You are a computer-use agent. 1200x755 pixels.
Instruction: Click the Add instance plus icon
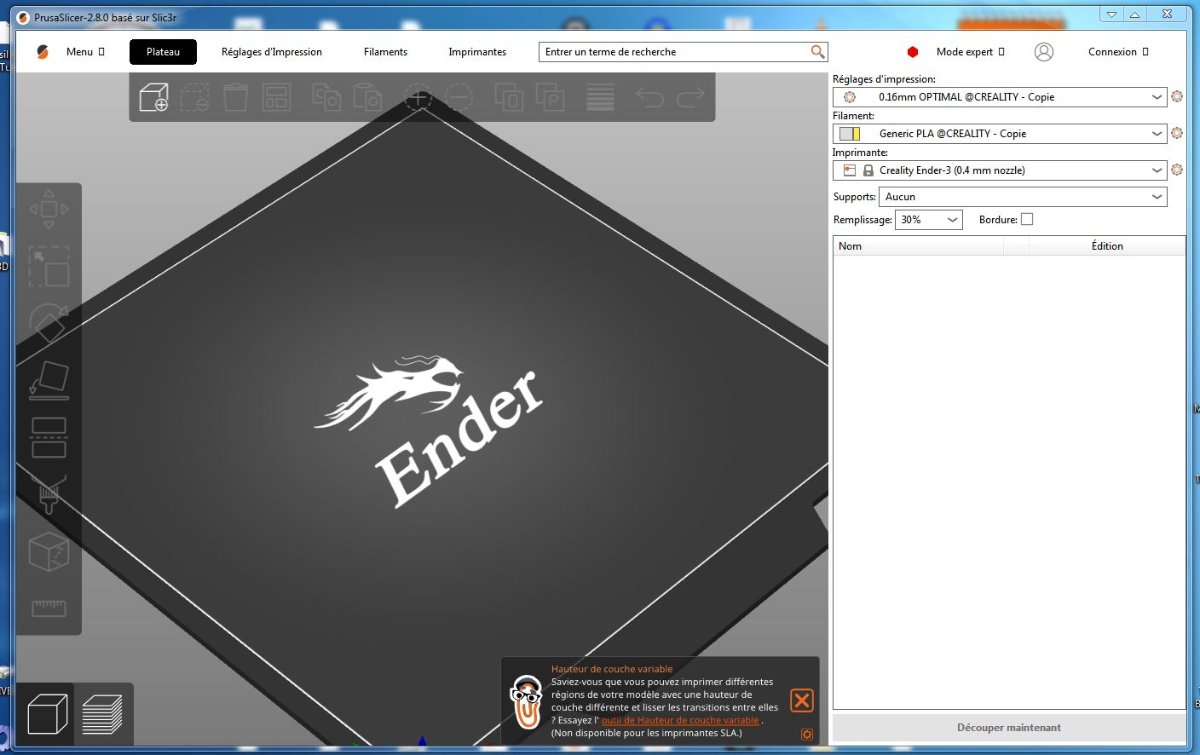[x=418, y=97]
